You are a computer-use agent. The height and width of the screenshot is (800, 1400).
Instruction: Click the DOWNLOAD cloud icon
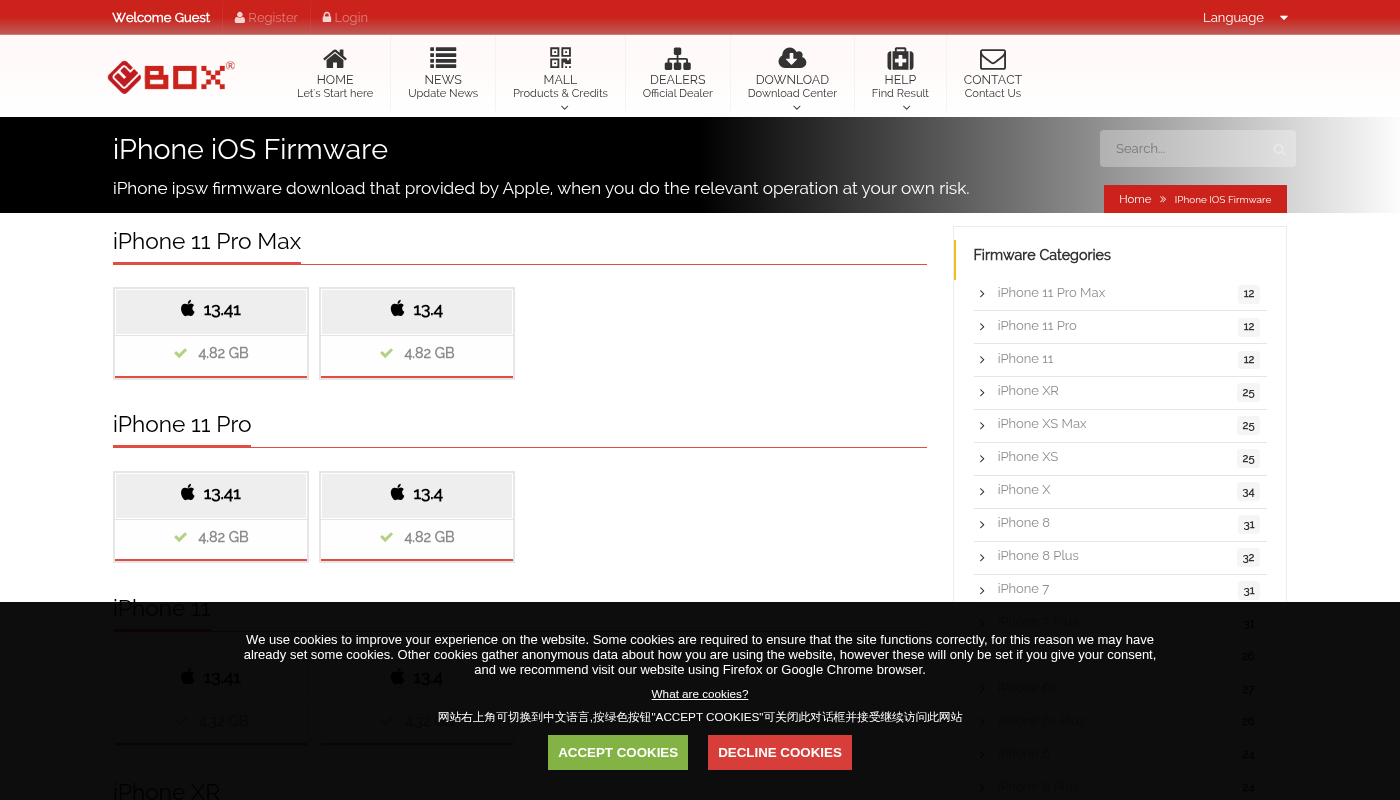[x=792, y=58]
